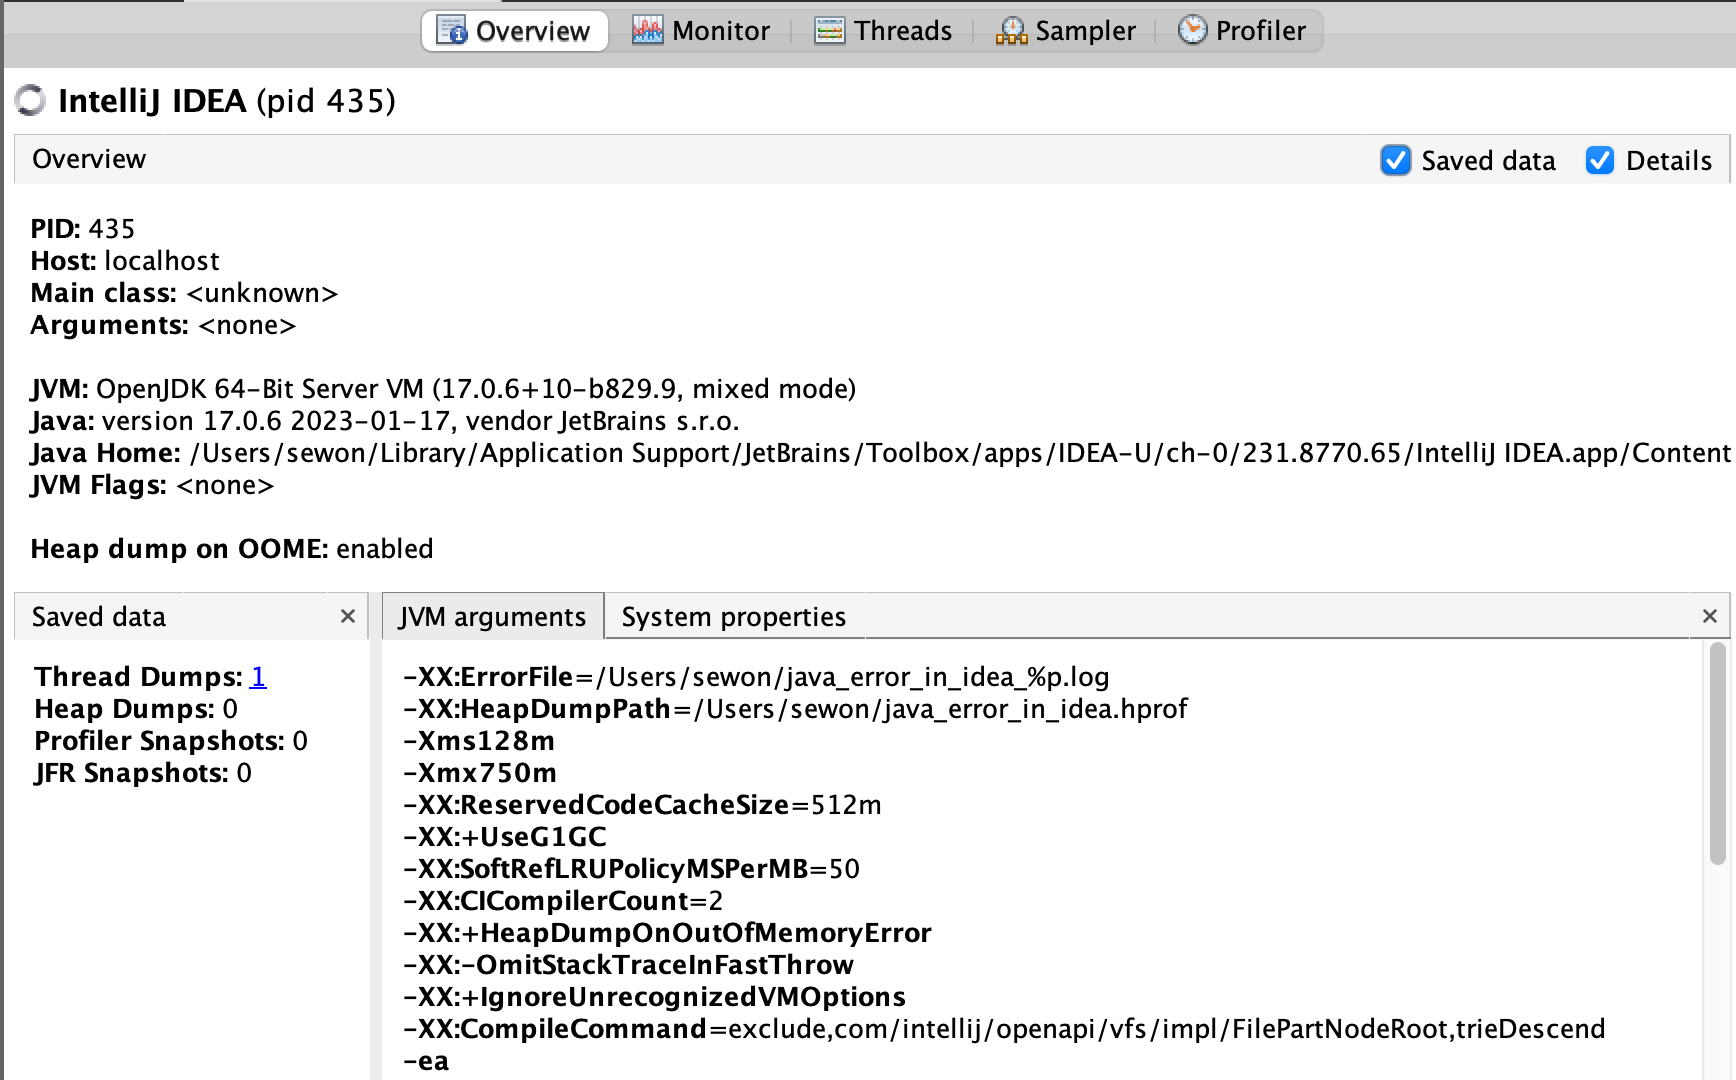The width and height of the screenshot is (1736, 1080).
Task: Close the JVM arguments details panel
Action: pos(1710,616)
